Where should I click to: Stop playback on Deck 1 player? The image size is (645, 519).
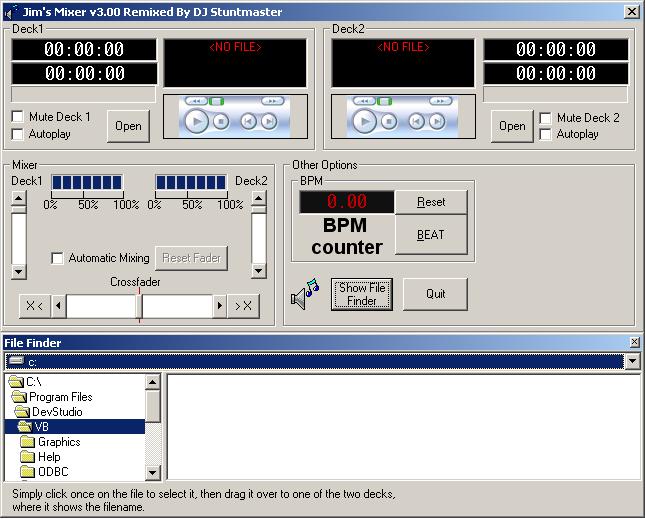(221, 121)
